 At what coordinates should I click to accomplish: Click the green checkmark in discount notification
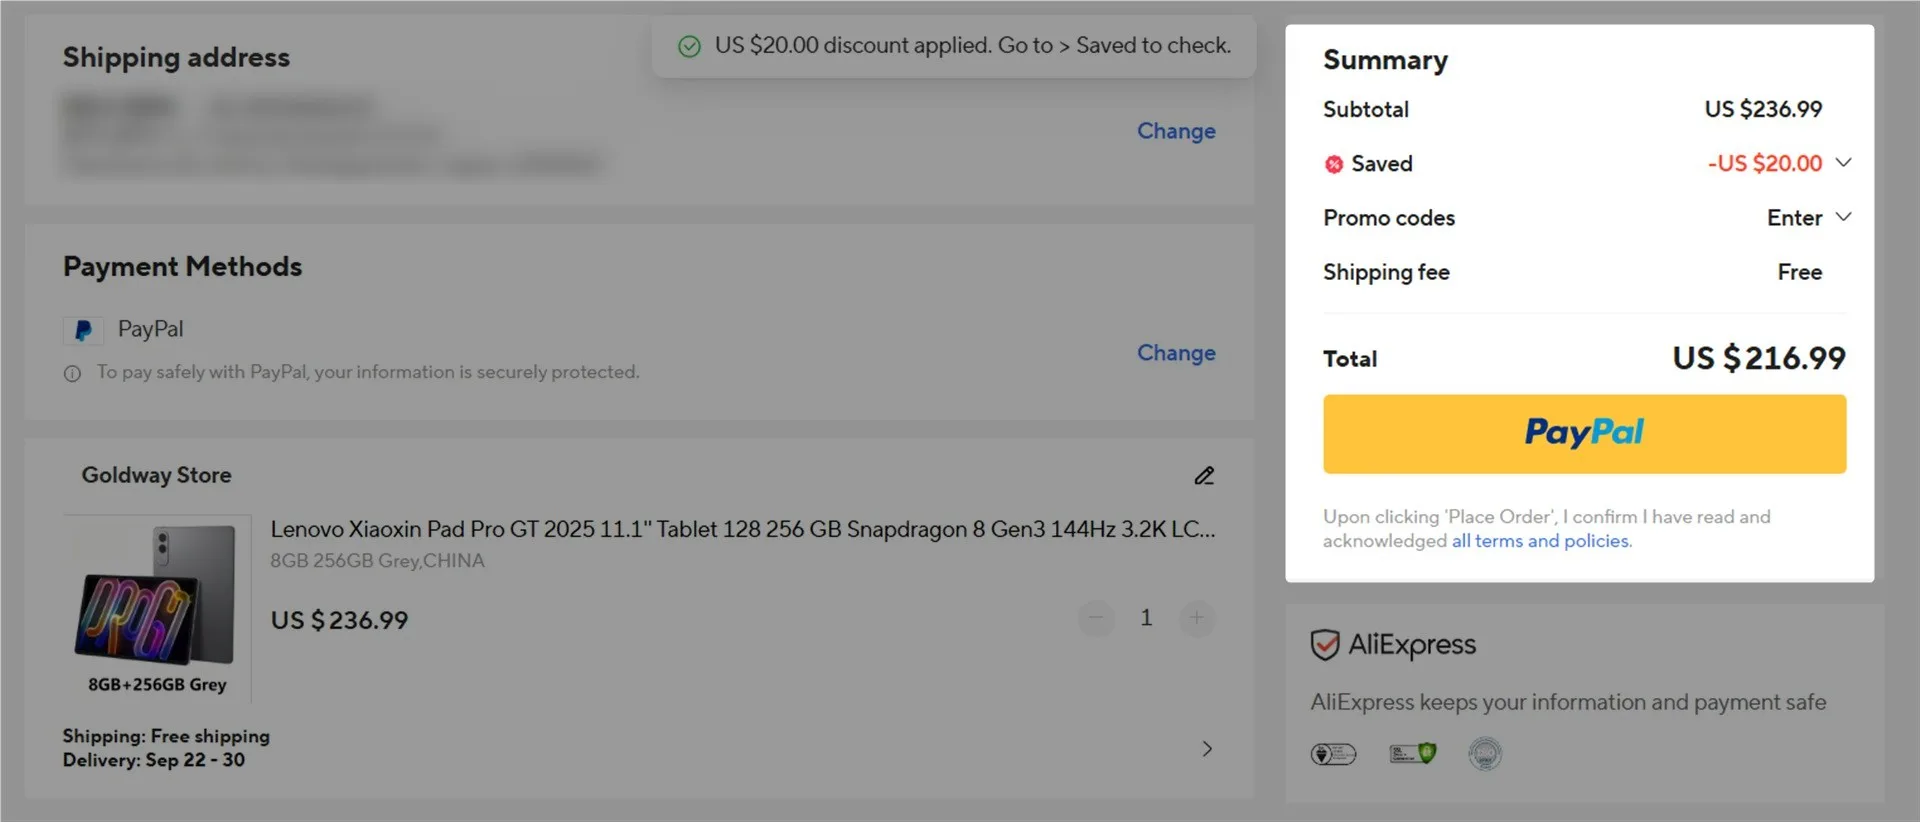pyautogui.click(x=689, y=46)
